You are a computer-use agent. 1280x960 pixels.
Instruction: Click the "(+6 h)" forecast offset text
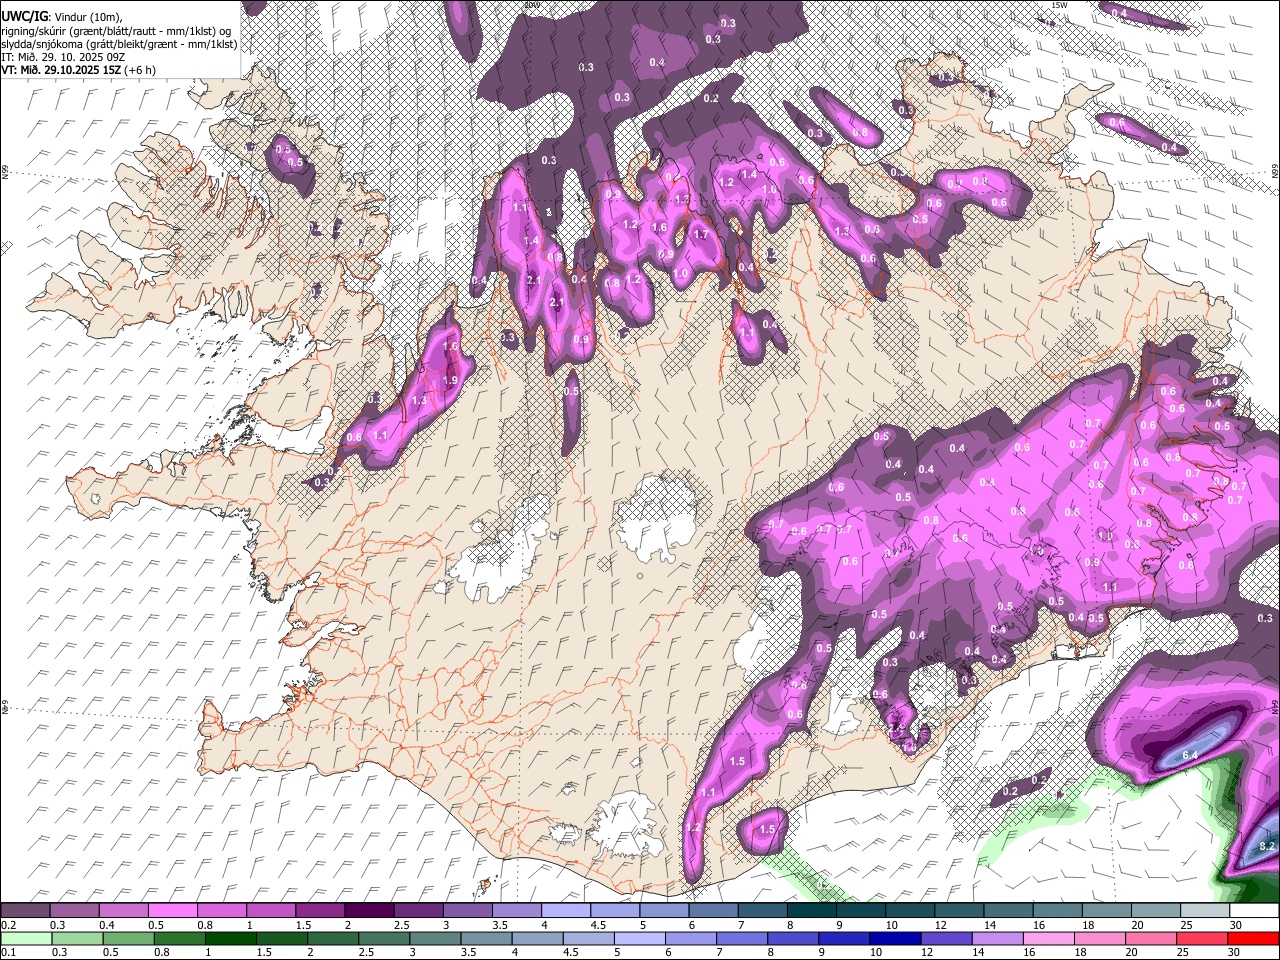[141, 70]
